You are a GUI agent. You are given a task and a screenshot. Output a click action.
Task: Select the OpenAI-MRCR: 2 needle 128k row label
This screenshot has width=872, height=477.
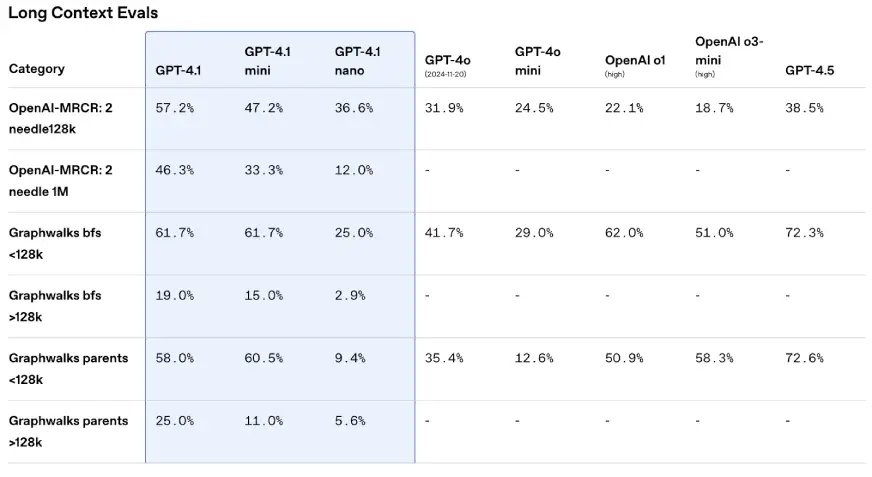(x=60, y=118)
